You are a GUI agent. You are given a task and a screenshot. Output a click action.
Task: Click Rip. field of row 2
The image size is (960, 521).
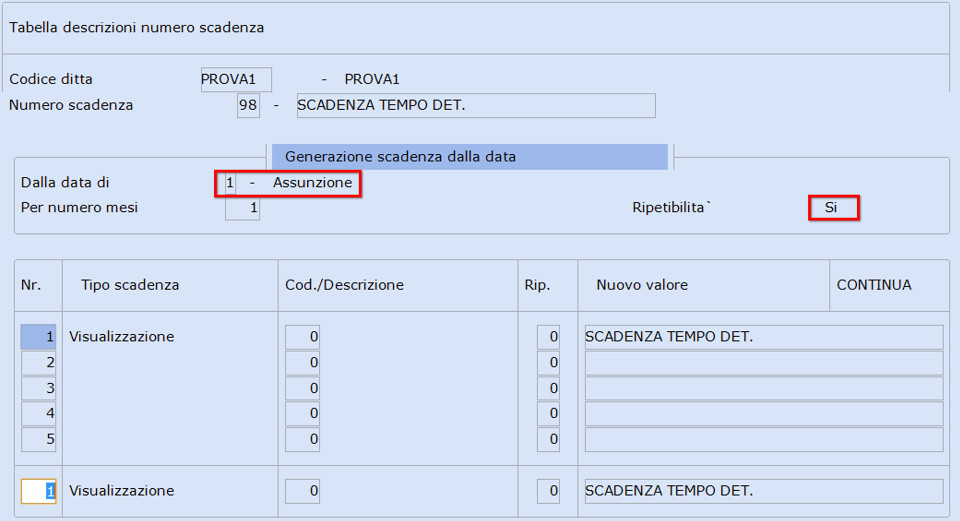[x=549, y=362]
